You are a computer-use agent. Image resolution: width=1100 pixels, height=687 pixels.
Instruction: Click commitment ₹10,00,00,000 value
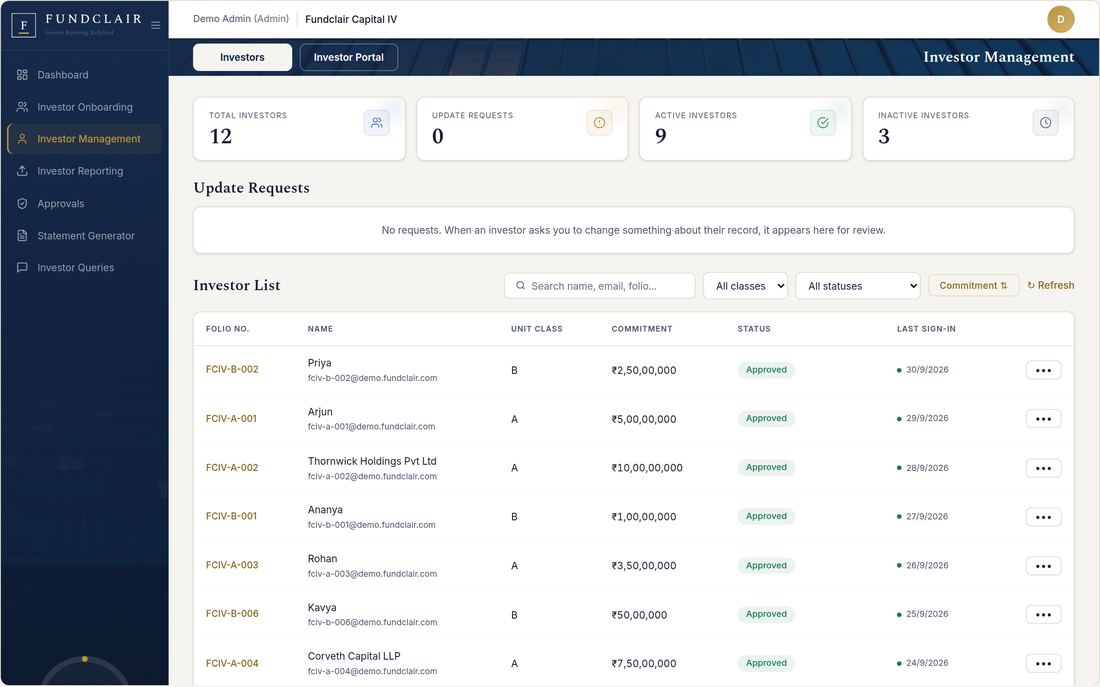647,468
